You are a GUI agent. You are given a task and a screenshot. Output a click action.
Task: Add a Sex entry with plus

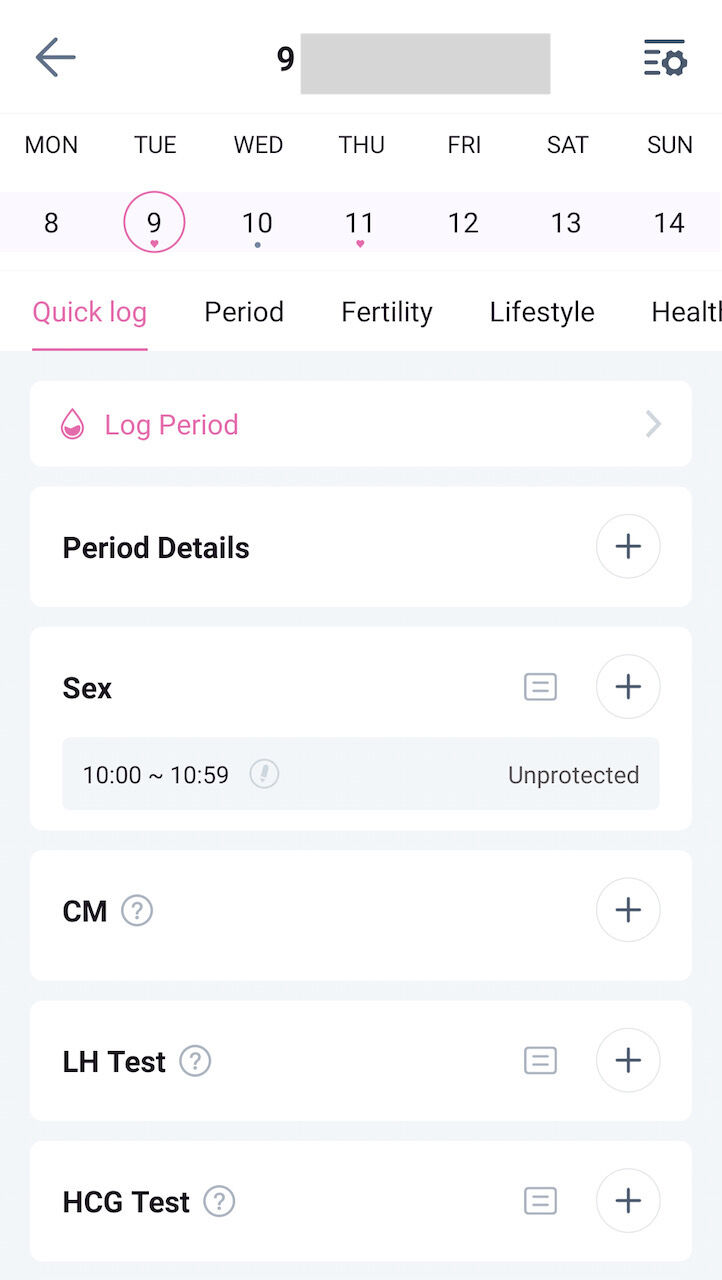pyautogui.click(x=627, y=687)
